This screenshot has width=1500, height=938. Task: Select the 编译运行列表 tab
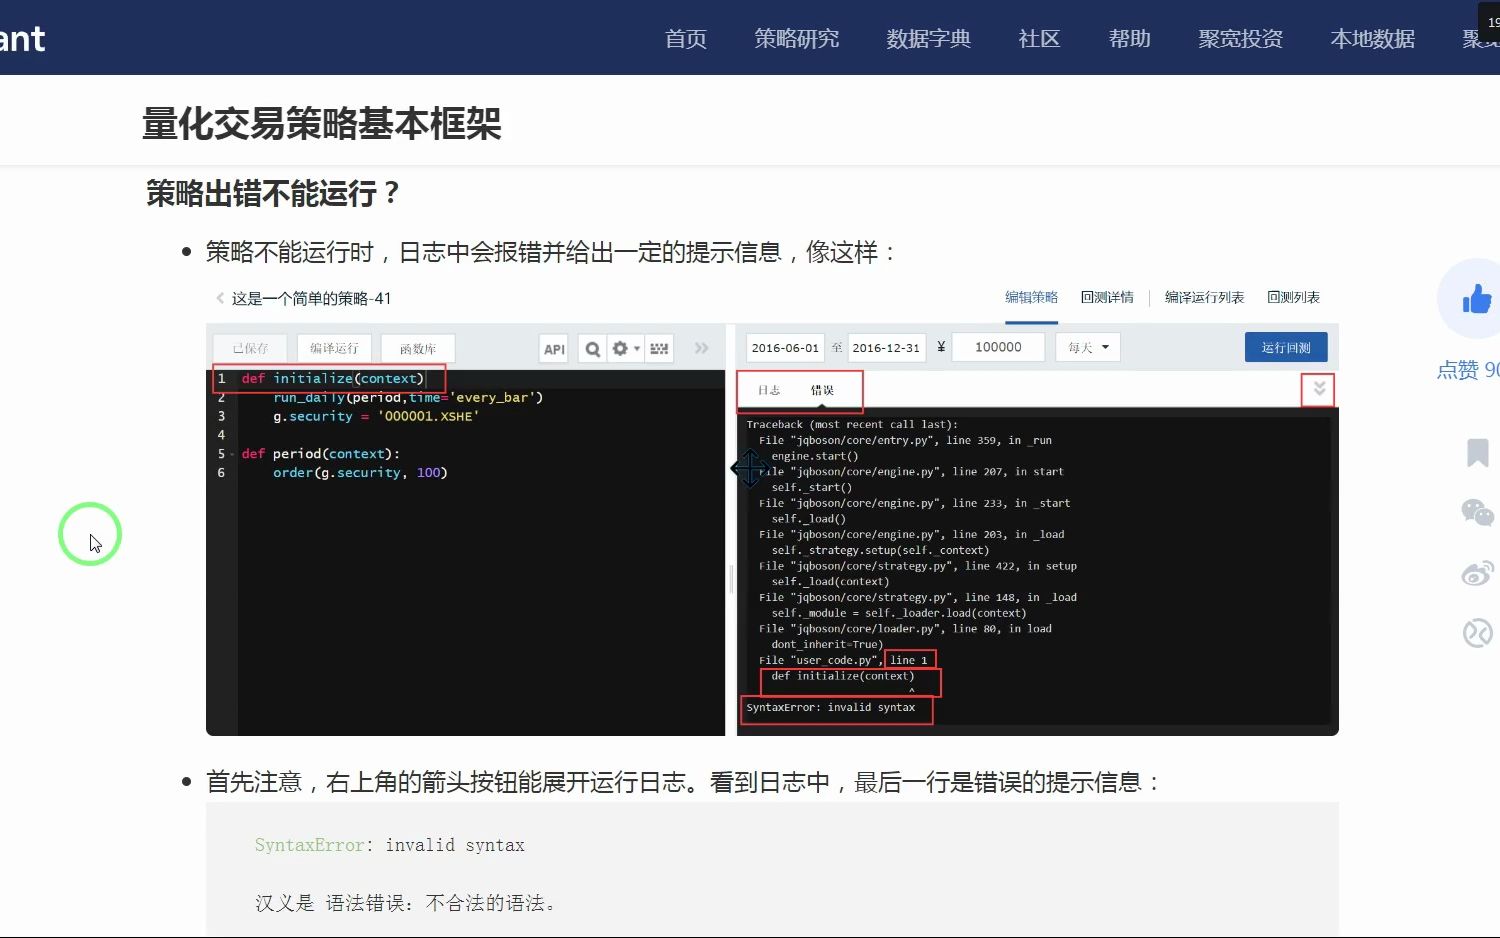(x=1204, y=297)
